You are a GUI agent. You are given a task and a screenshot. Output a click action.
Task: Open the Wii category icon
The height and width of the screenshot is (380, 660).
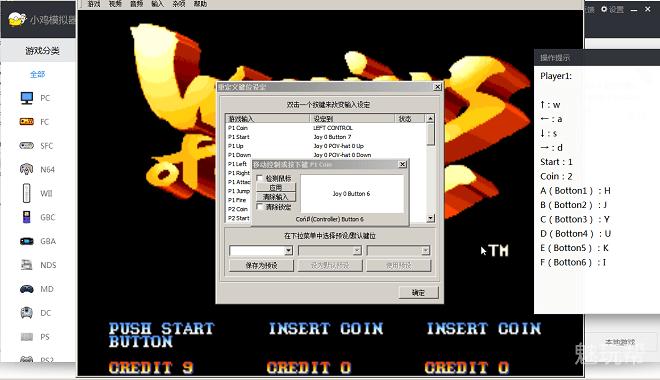pyautogui.click(x=27, y=193)
